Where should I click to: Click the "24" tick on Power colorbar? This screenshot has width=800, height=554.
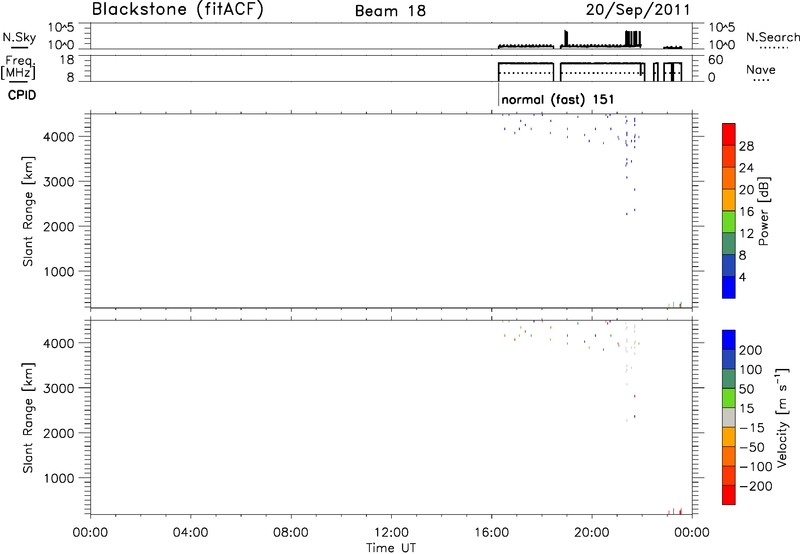click(746, 168)
